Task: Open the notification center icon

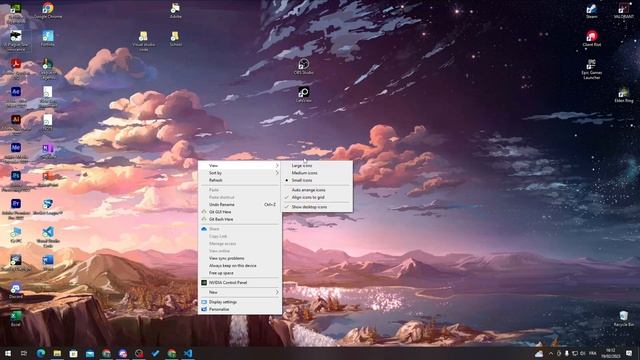Action: click(629, 353)
